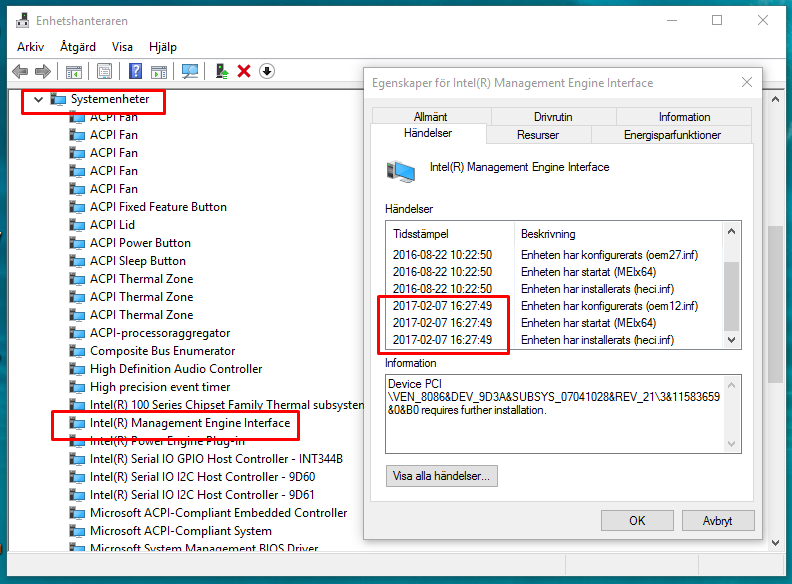The image size is (792, 584).
Task: Click the Forward arrow toolbar icon
Action: (43, 71)
